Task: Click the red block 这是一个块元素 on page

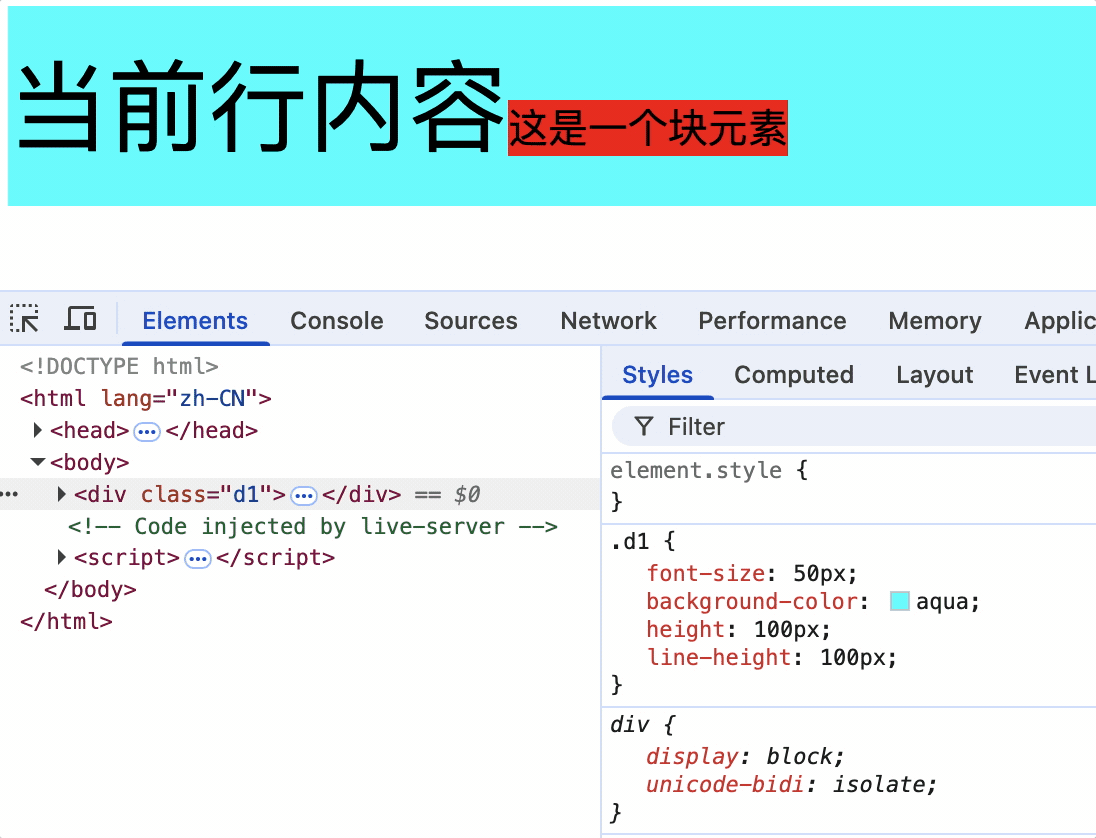Action: tap(648, 128)
